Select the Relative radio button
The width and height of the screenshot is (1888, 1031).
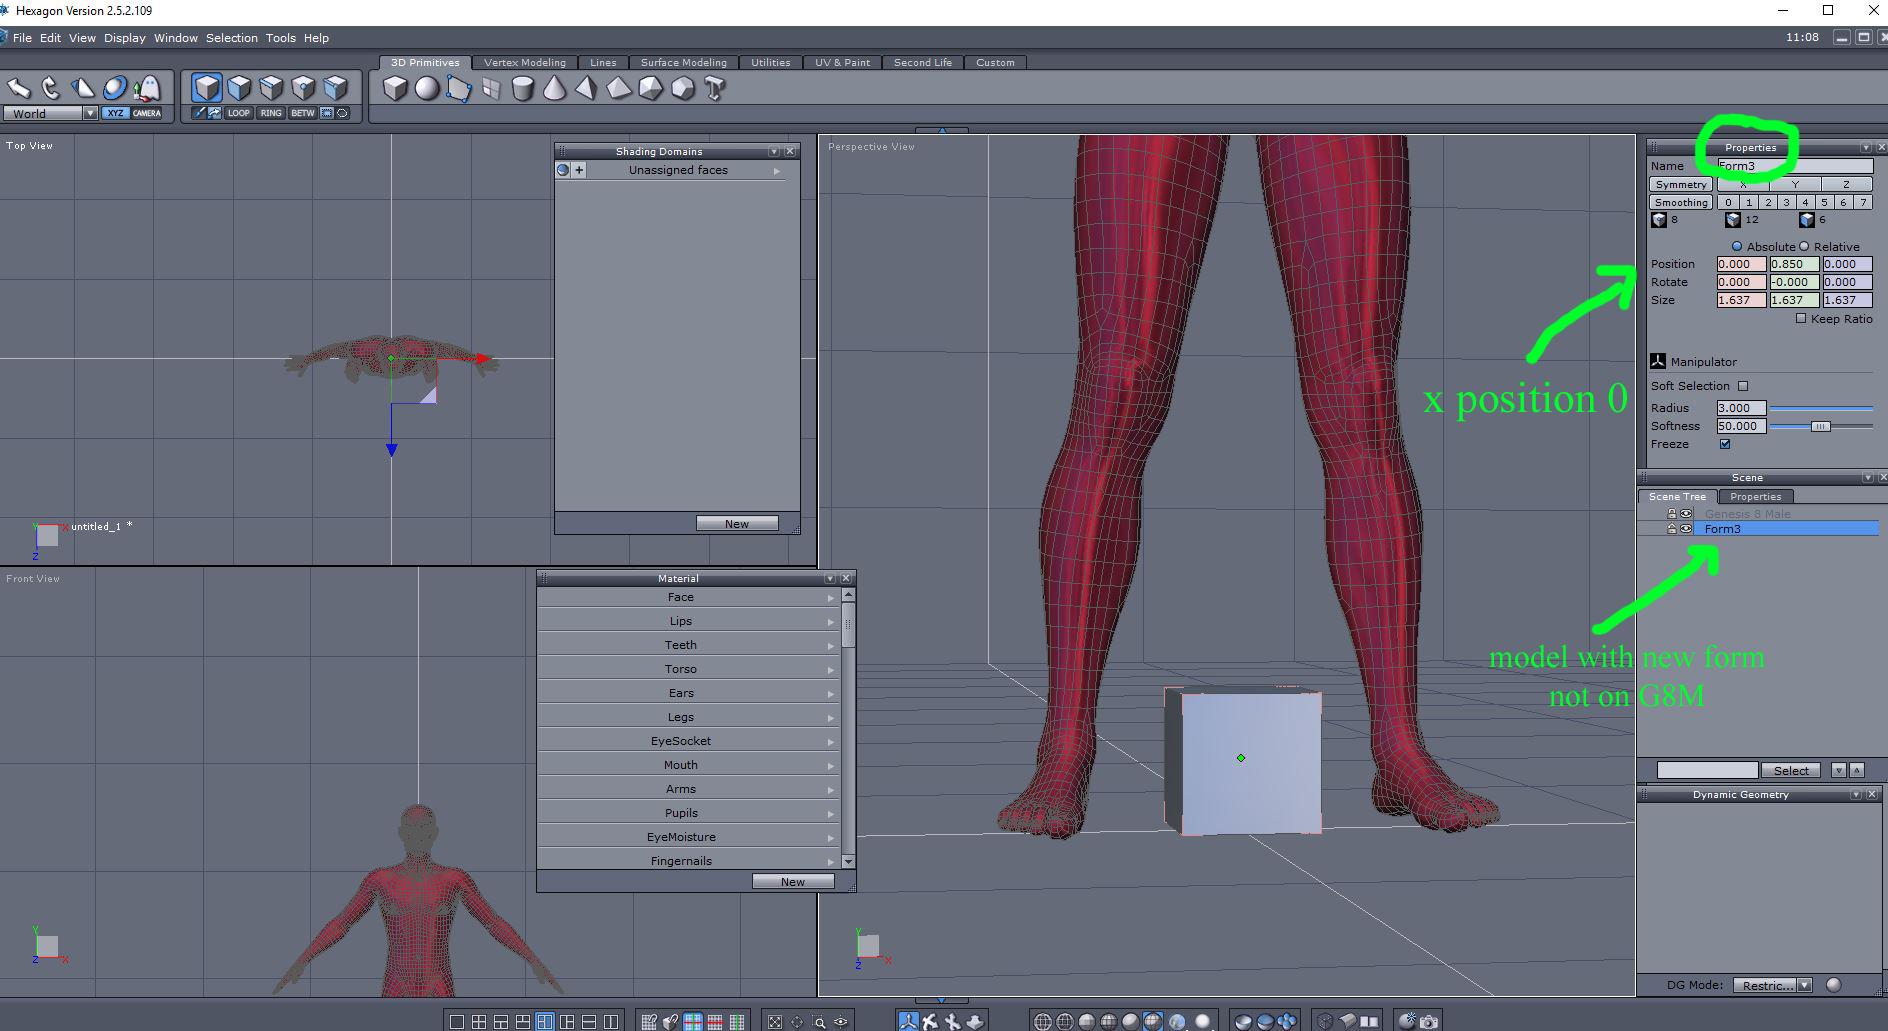click(1804, 246)
